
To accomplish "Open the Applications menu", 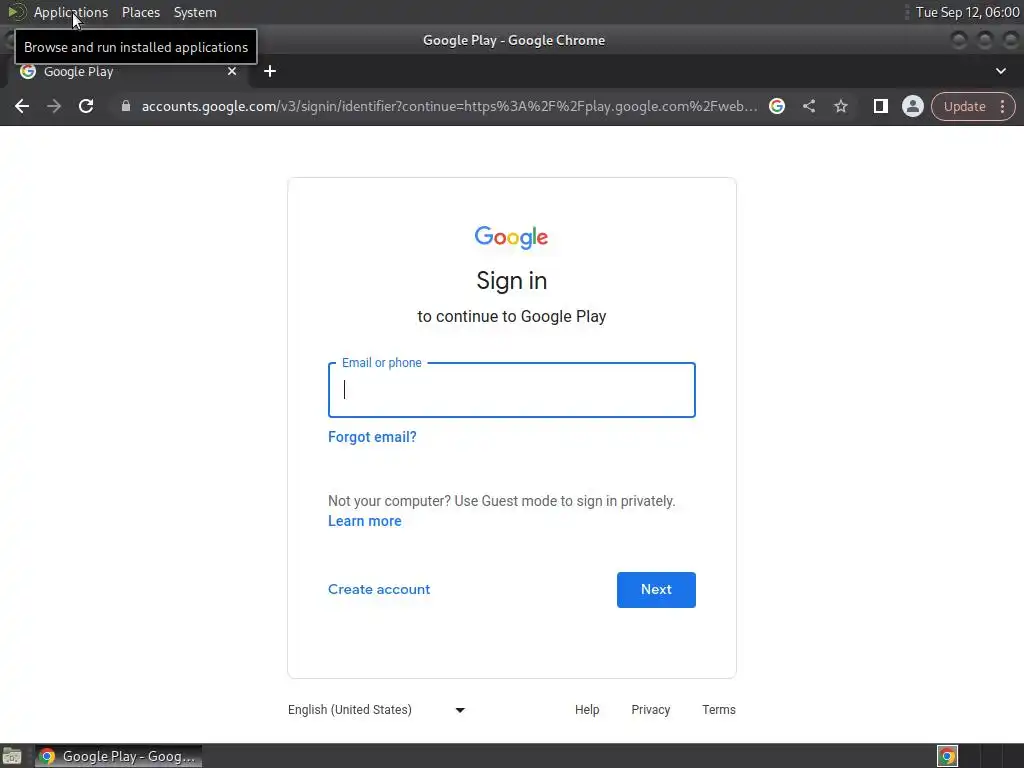I will (x=71, y=12).
